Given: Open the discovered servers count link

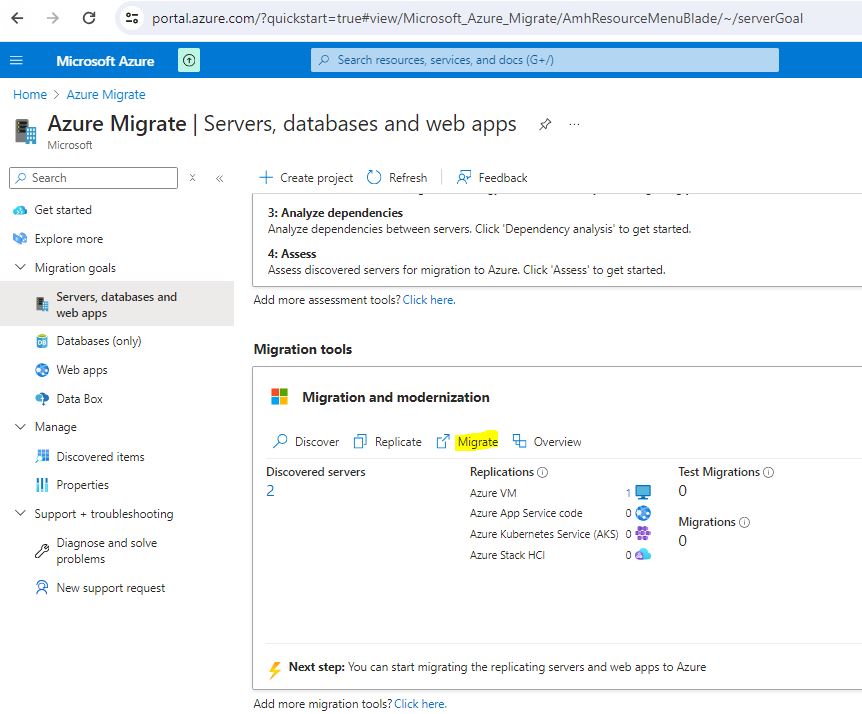Looking at the screenshot, I should [270, 491].
